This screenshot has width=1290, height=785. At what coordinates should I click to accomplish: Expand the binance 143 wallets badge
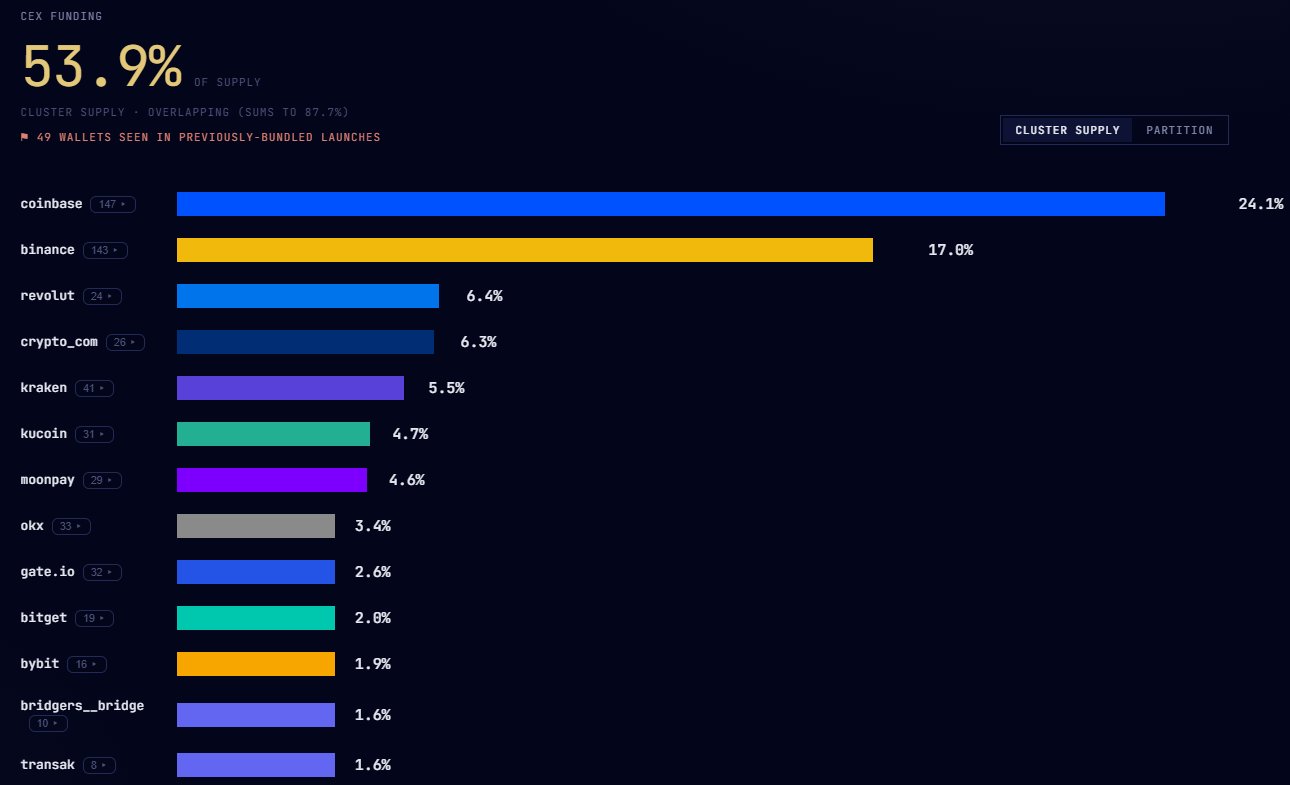coord(105,250)
